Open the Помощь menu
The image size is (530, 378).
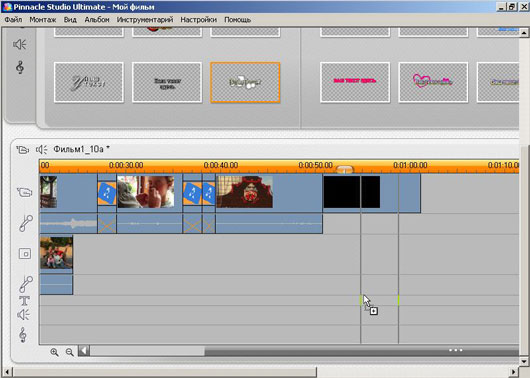pyautogui.click(x=238, y=20)
